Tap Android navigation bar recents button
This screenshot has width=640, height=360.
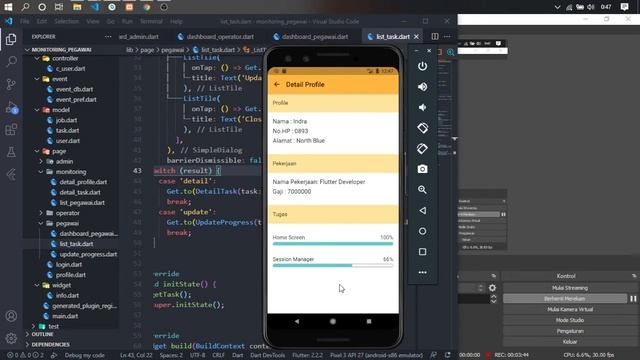point(369,321)
